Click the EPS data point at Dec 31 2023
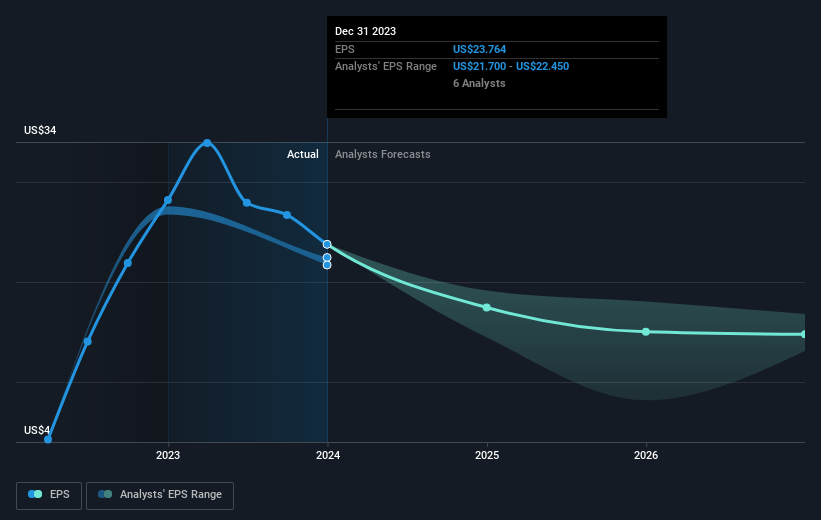 tap(327, 245)
